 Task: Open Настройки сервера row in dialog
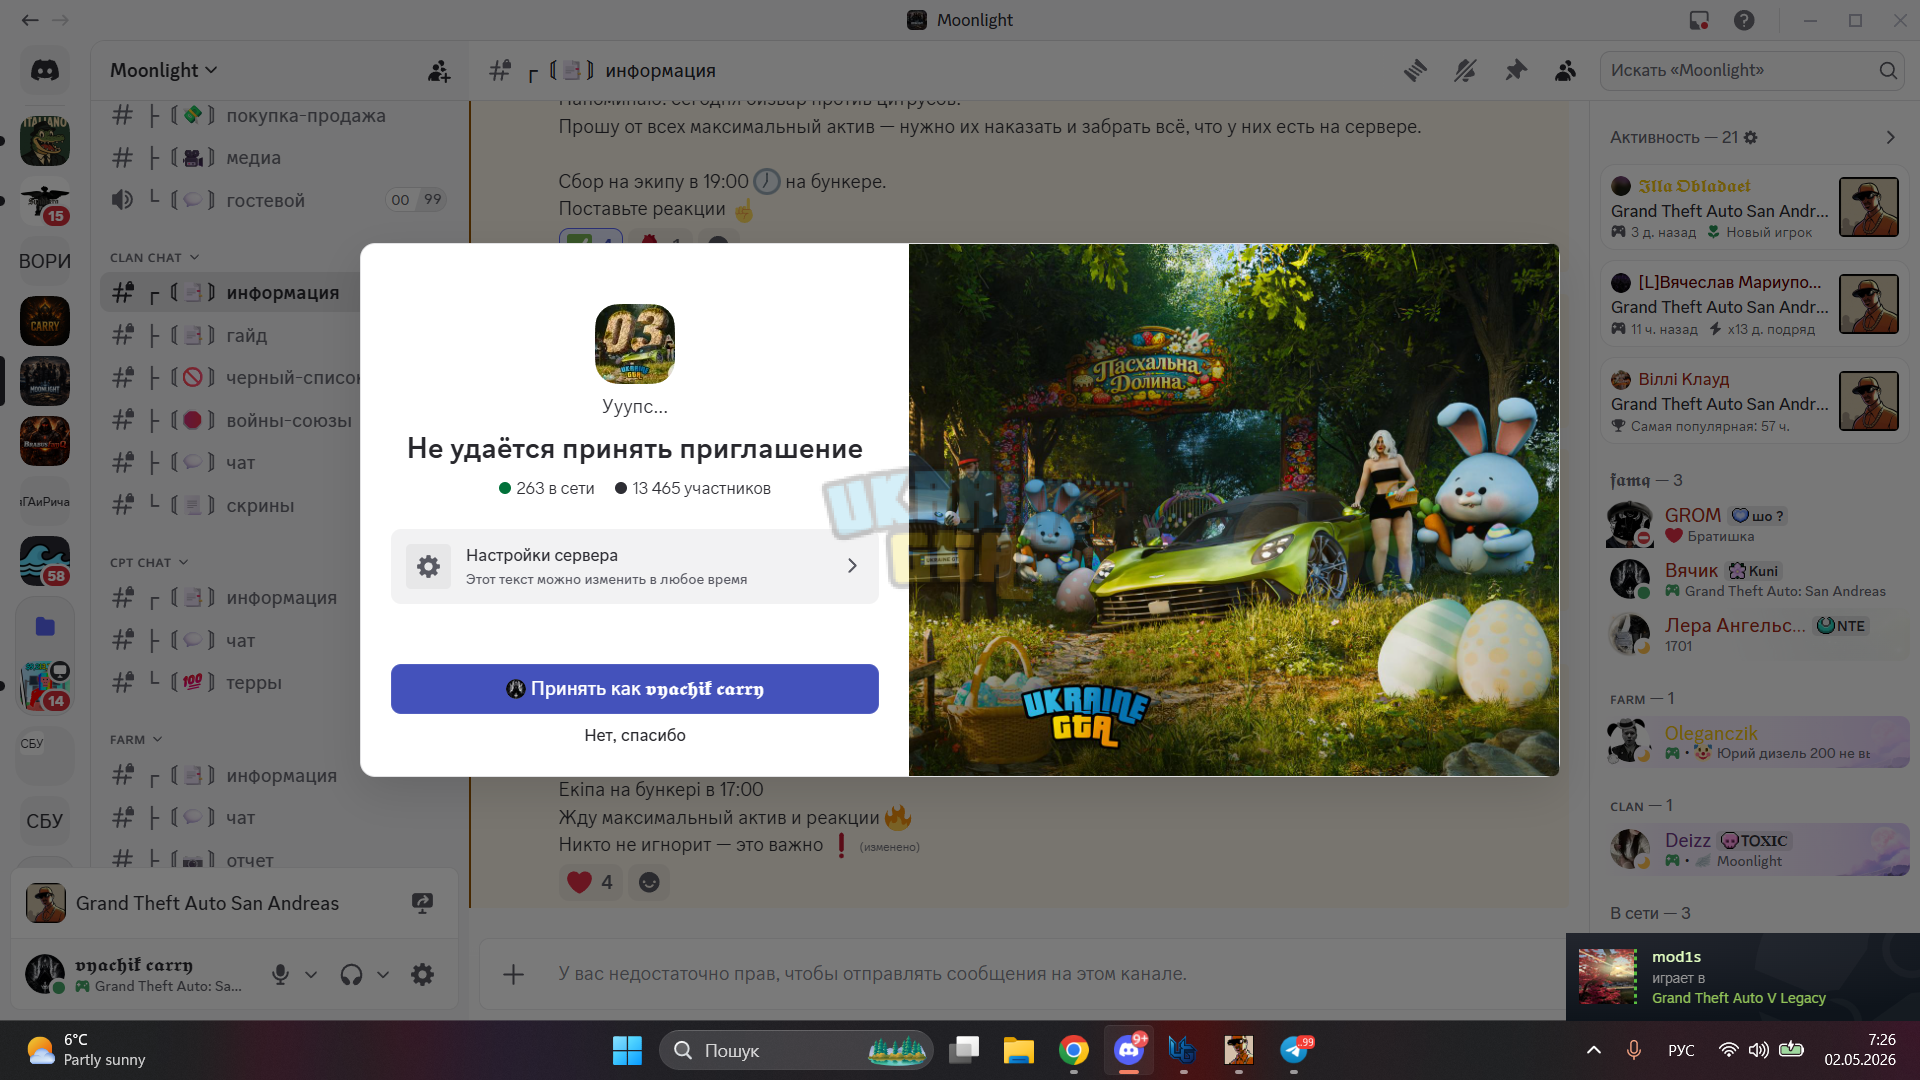point(635,566)
